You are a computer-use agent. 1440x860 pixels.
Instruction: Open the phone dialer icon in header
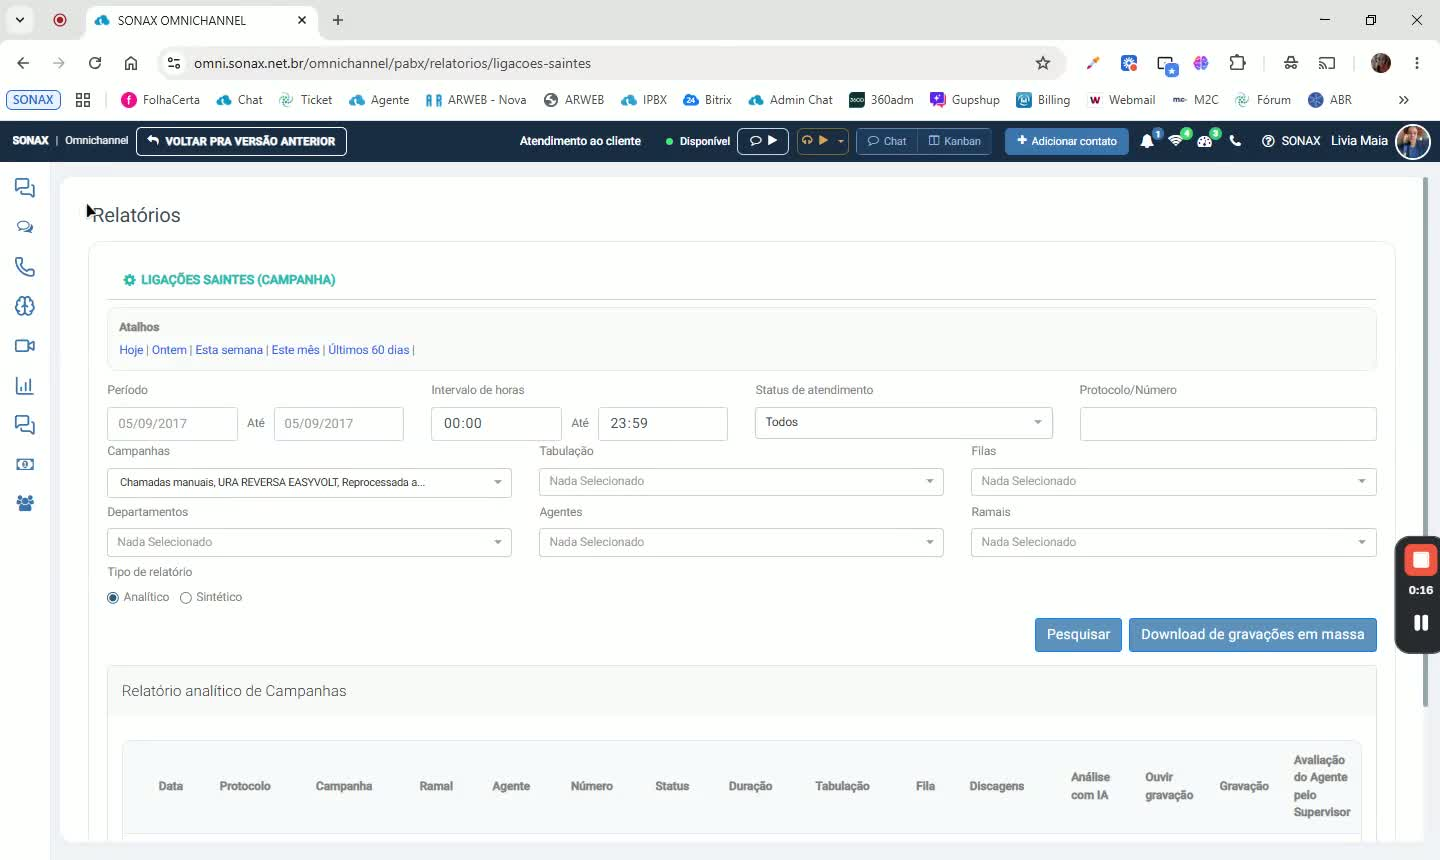click(x=1235, y=141)
